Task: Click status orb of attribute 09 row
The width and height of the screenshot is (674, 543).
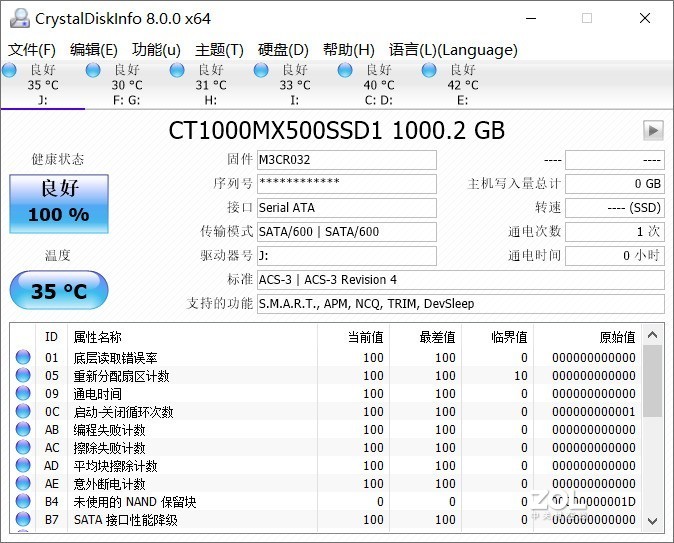Action: (23, 393)
